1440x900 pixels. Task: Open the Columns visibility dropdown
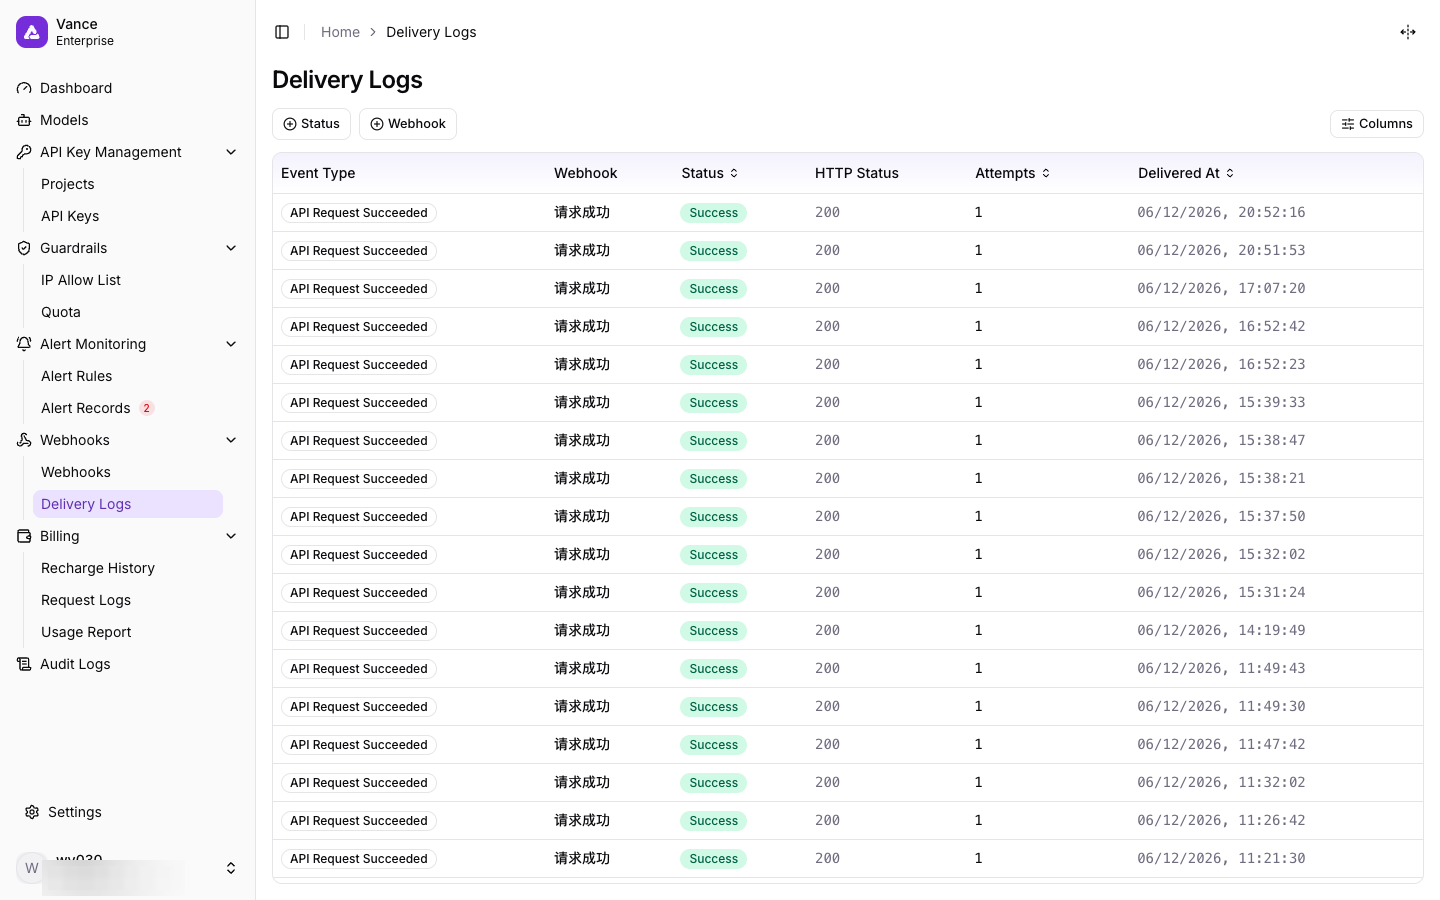(x=1376, y=124)
